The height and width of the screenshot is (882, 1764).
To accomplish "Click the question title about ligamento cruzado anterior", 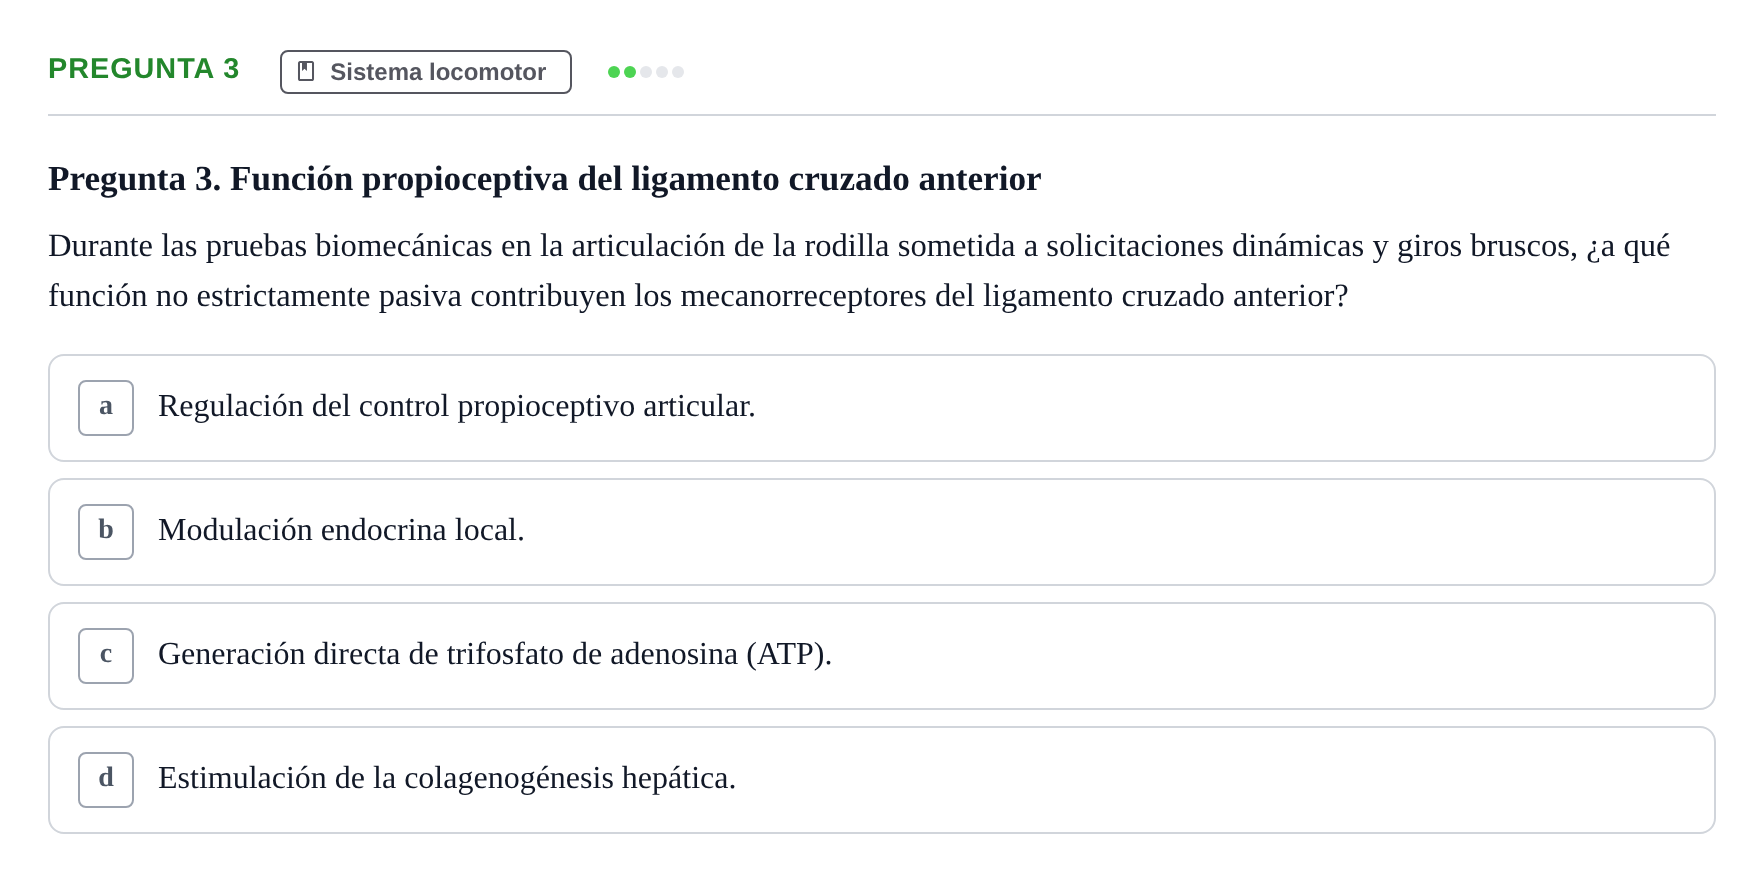I will click(544, 179).
